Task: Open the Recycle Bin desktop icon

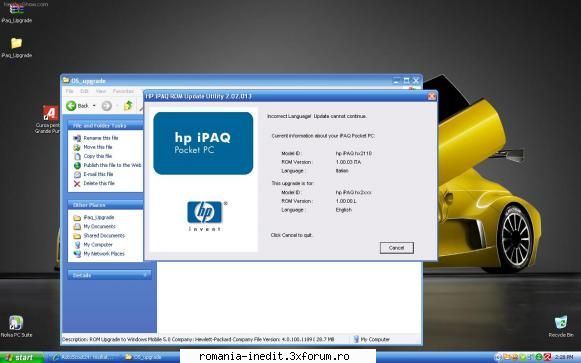Action: pos(561,326)
